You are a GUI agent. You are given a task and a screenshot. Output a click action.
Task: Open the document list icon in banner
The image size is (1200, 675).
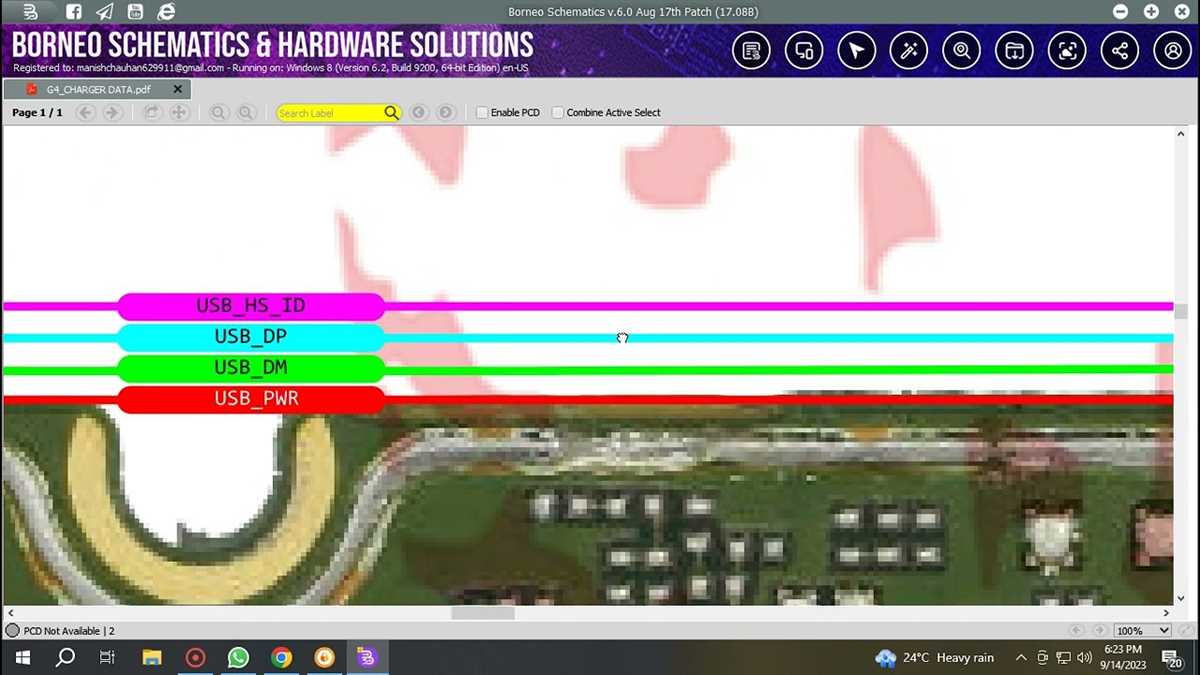(x=751, y=50)
